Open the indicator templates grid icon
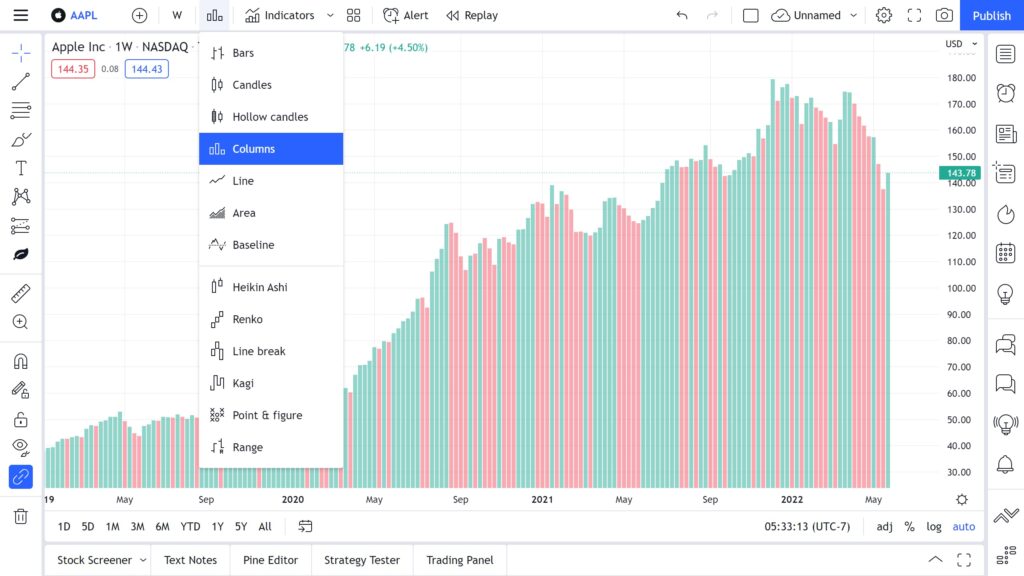Viewport: 1024px width, 576px height. [353, 15]
